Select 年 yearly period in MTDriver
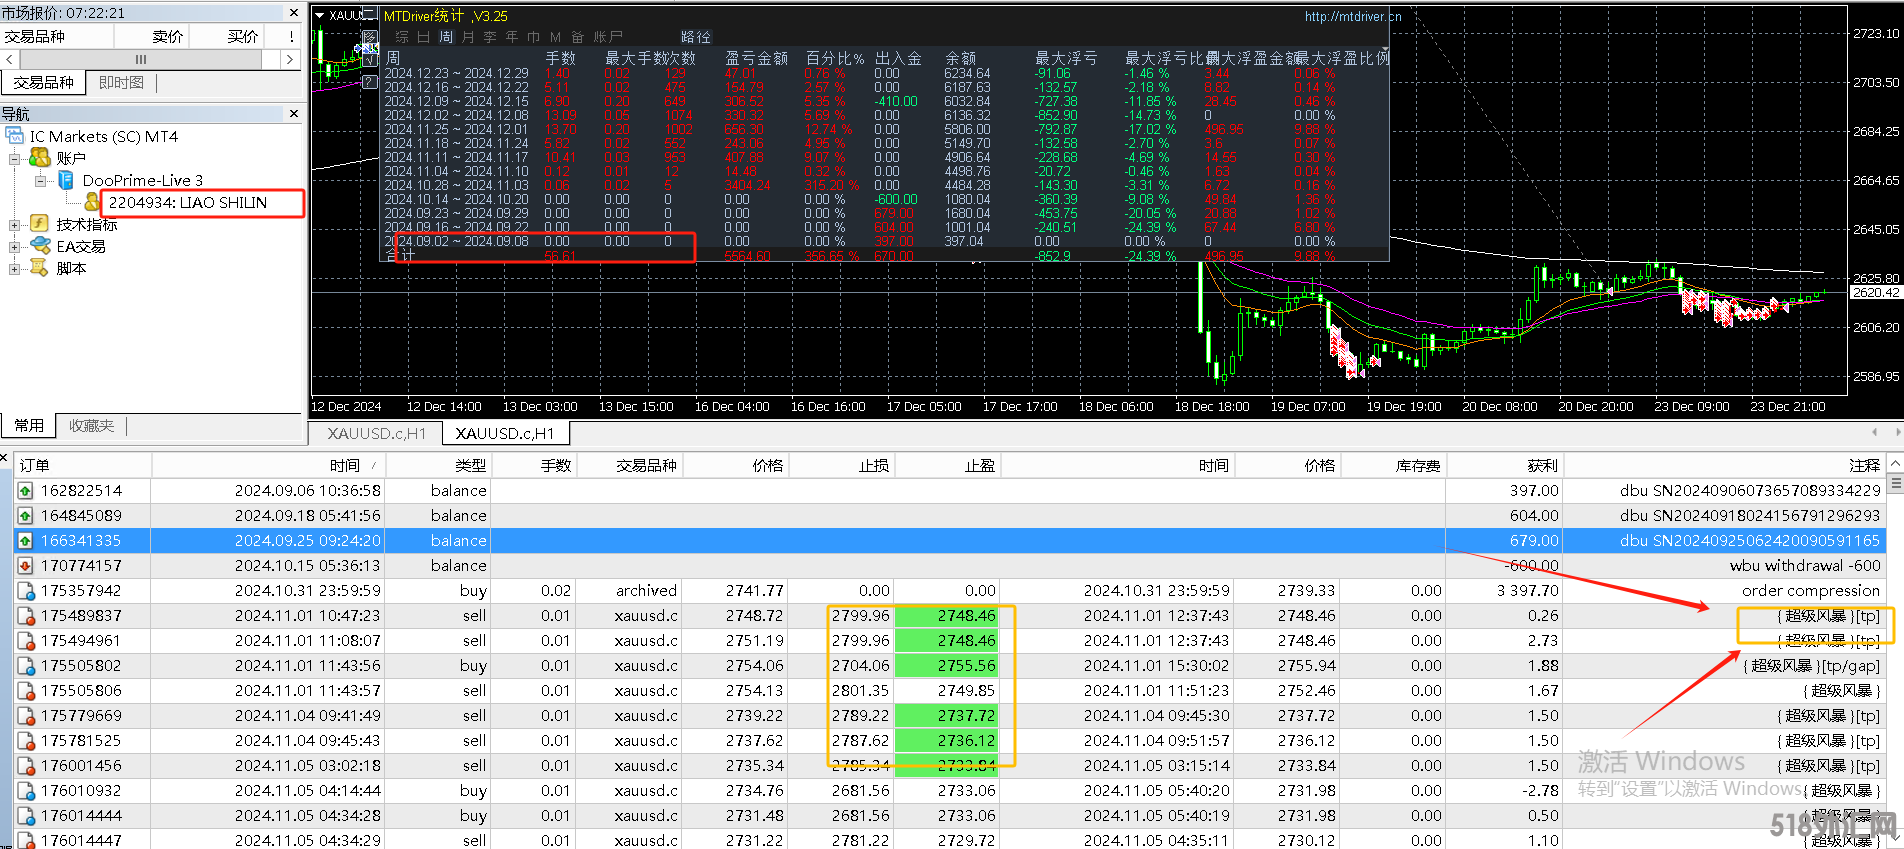The height and width of the screenshot is (849, 1904). pos(512,37)
